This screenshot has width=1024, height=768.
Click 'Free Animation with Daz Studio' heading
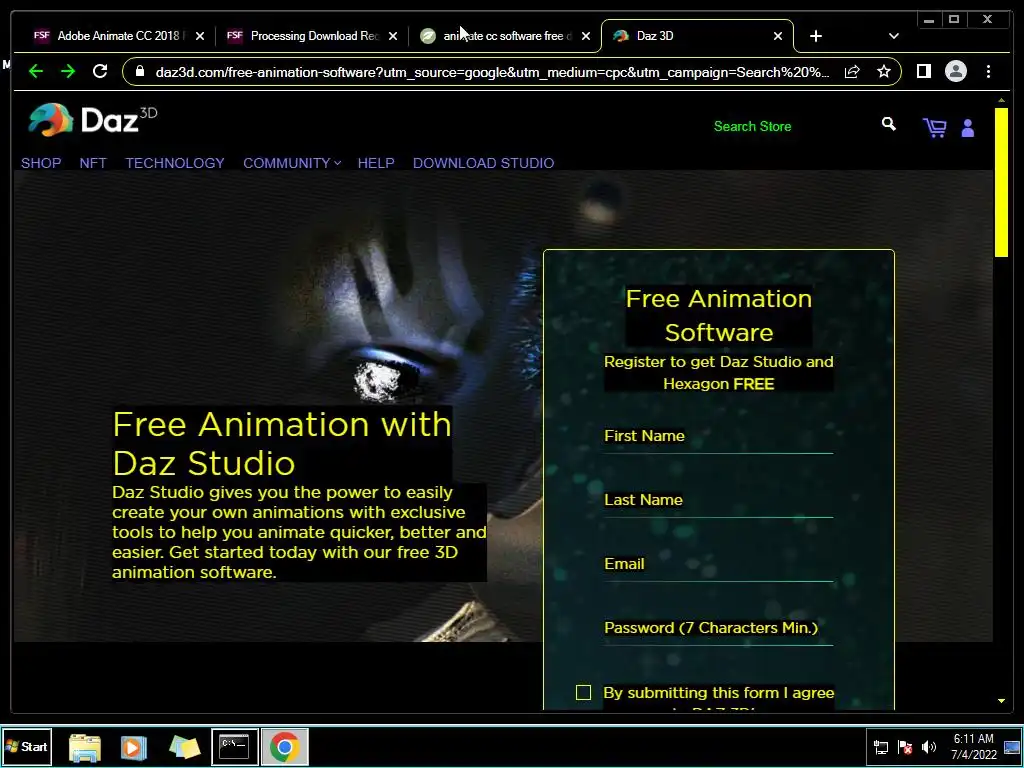pos(281,443)
